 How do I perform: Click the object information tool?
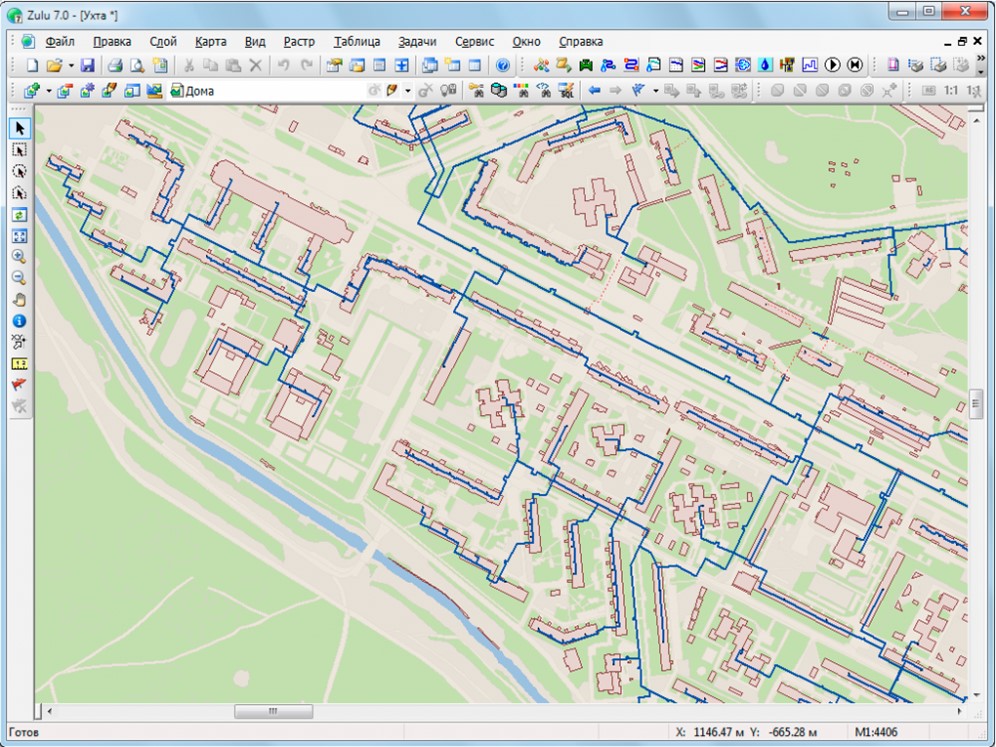(x=19, y=321)
